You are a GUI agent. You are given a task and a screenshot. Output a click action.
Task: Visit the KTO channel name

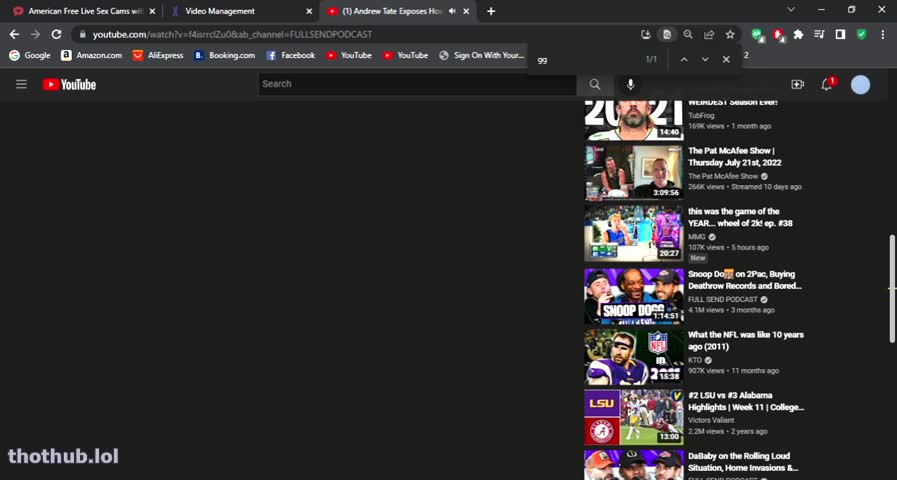[x=695, y=360]
